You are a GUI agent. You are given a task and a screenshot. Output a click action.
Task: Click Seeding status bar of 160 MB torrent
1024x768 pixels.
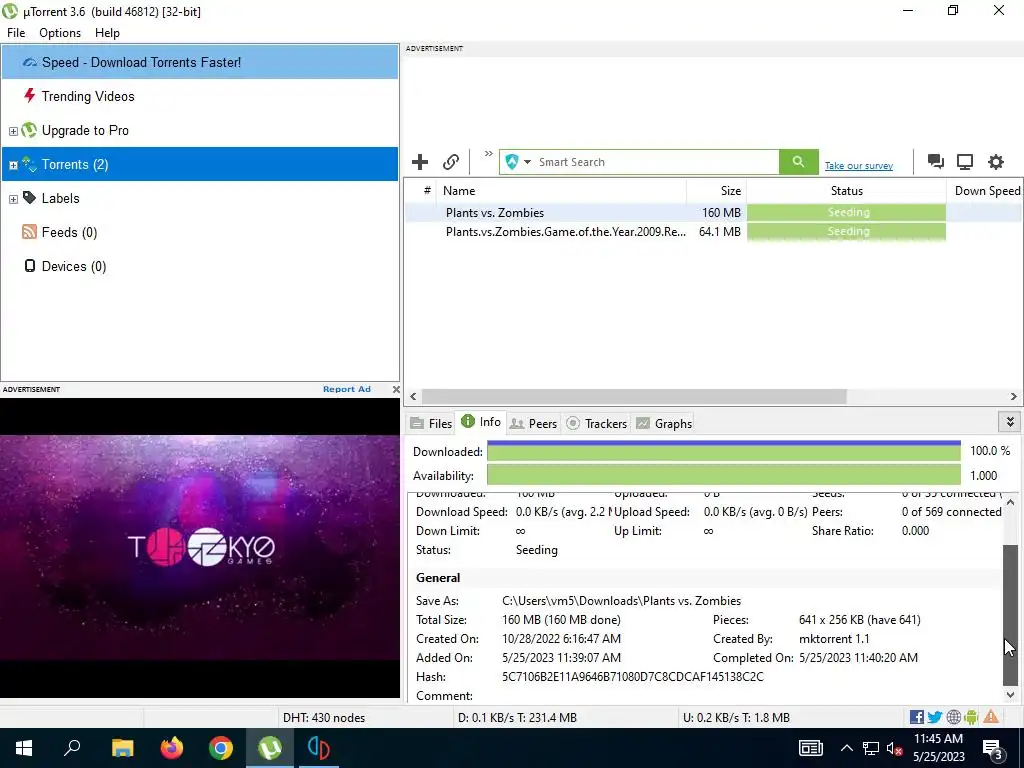[x=846, y=212]
